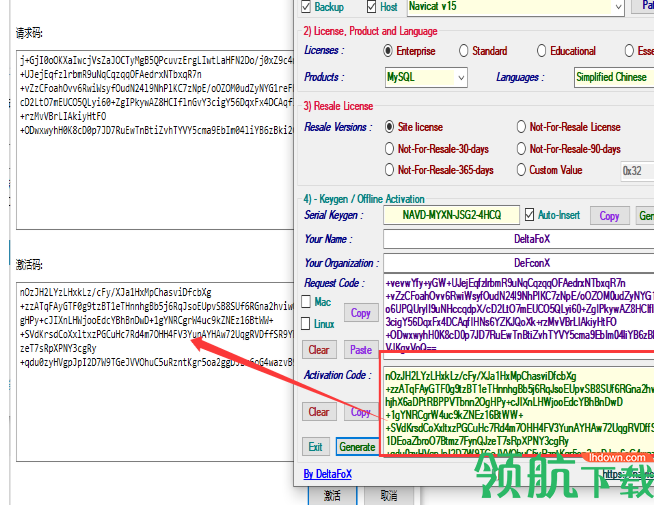Toggle the Linux checkbox
Image resolution: width=654 pixels, height=505 pixels.
pyautogui.click(x=306, y=324)
